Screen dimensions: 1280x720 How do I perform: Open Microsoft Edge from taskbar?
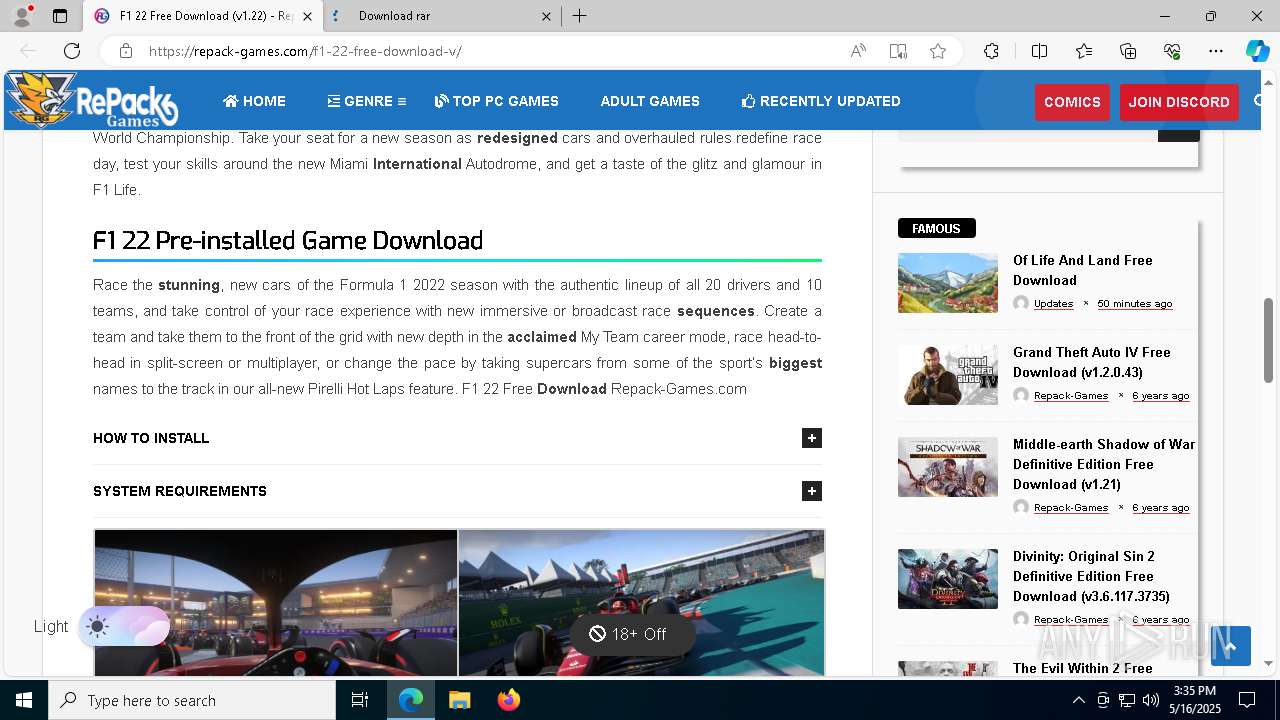pyautogui.click(x=411, y=700)
